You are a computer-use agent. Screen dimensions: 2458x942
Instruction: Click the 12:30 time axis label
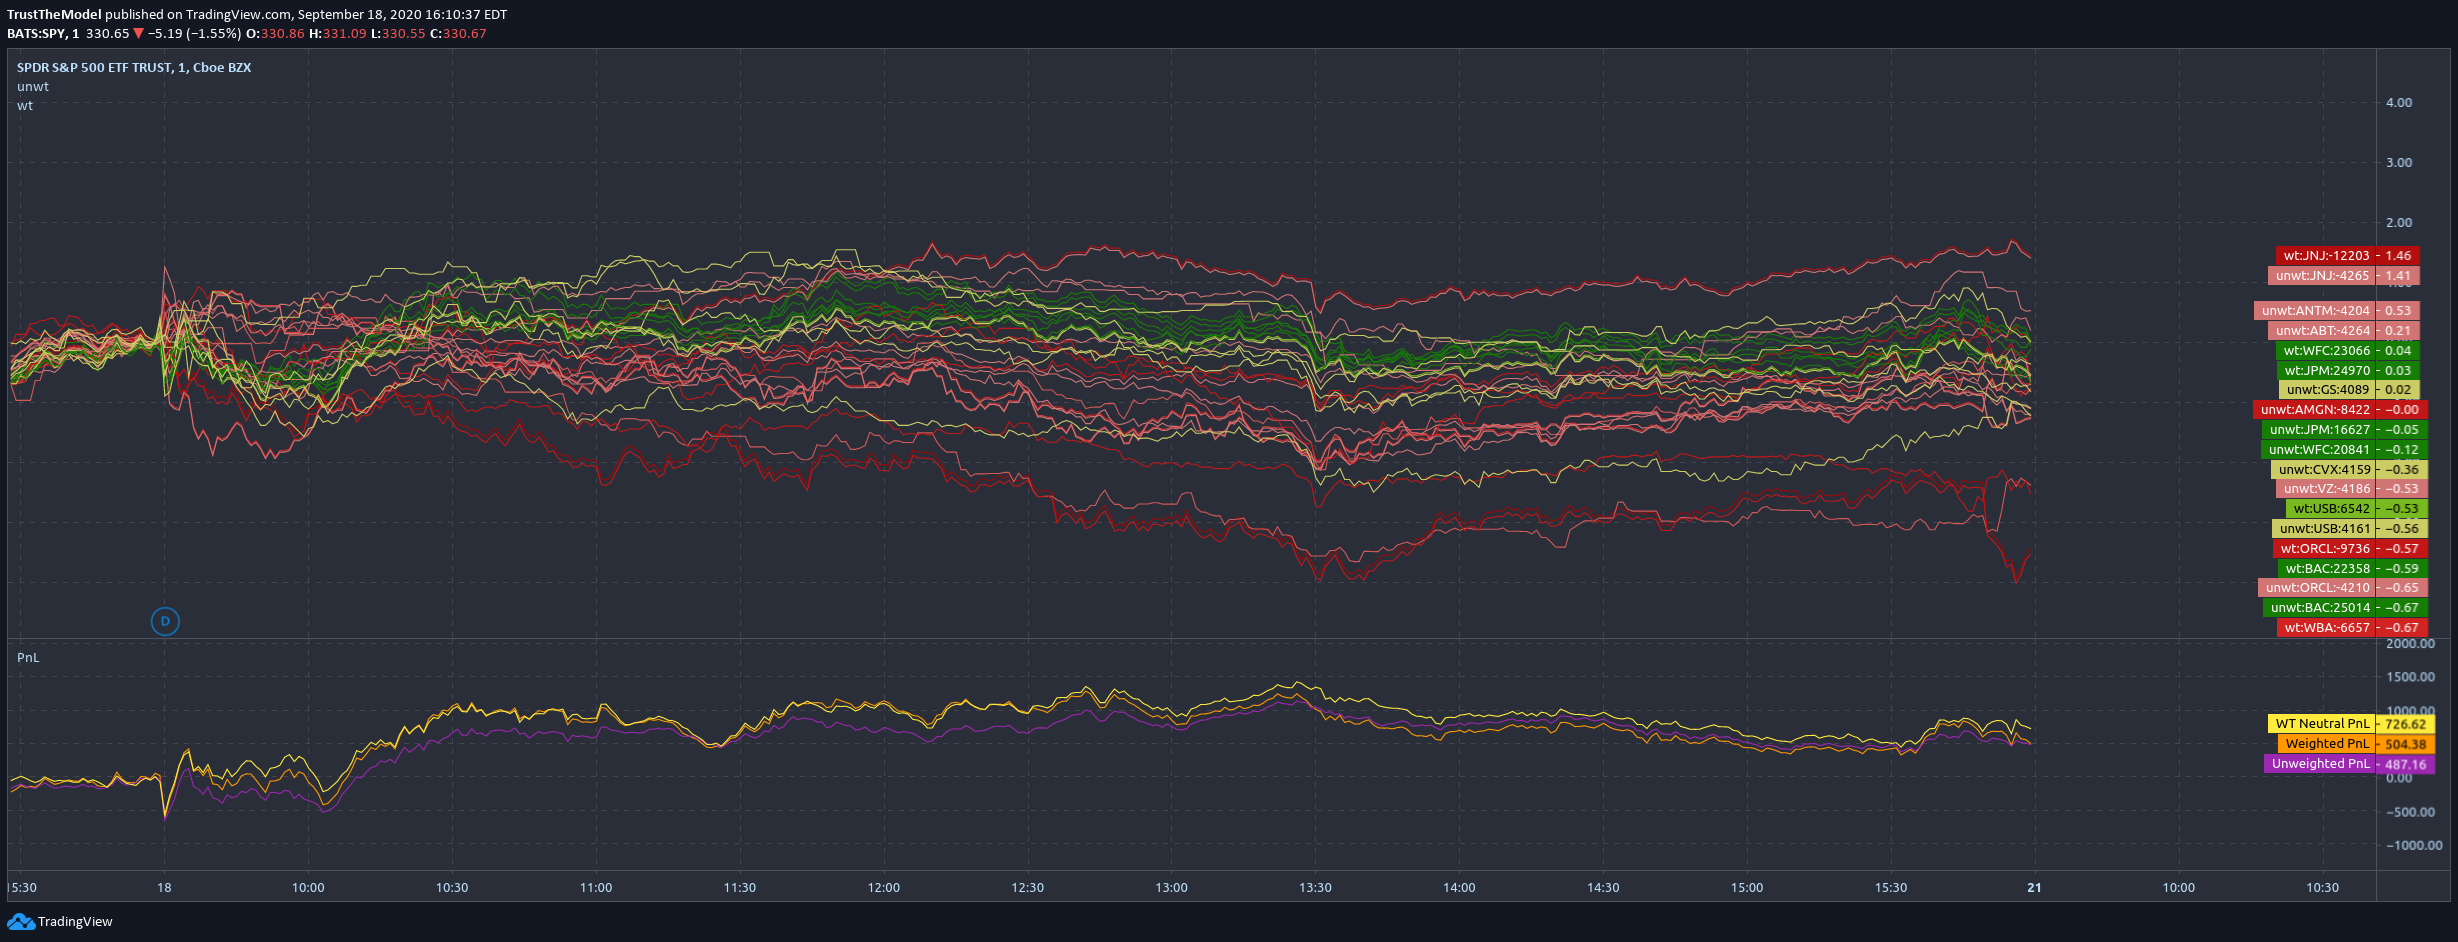[x=1027, y=887]
